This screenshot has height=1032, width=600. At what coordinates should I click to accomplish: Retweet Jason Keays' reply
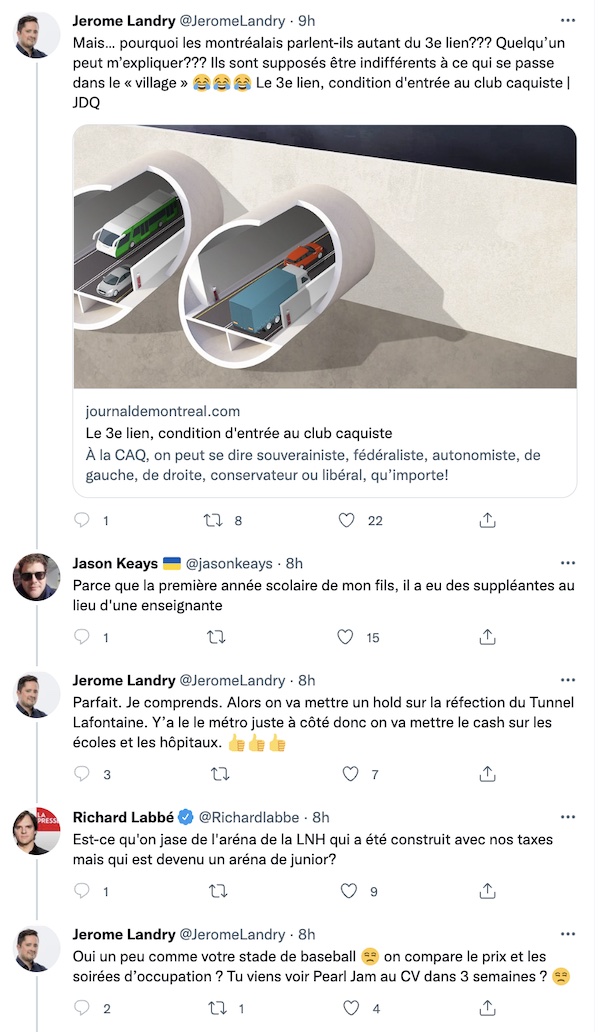(x=216, y=637)
